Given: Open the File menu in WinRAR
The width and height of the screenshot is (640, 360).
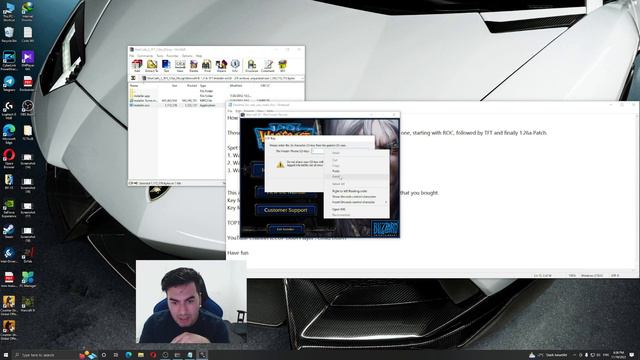Looking at the screenshot, I should [x=132, y=56].
